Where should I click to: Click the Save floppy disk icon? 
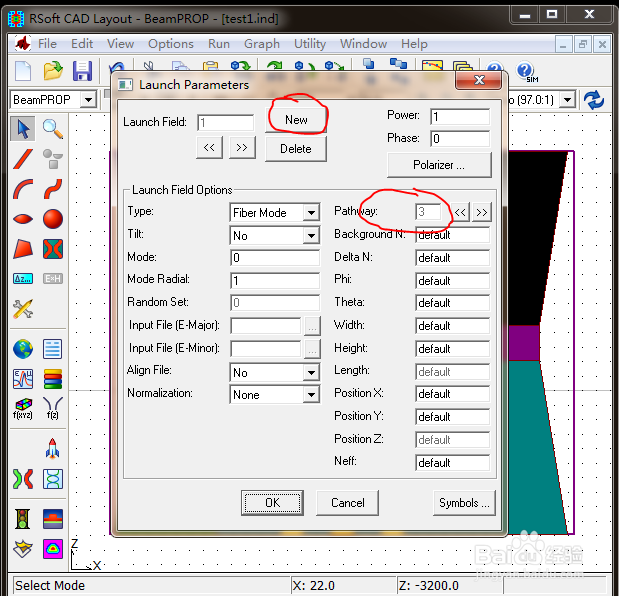click(x=82, y=71)
